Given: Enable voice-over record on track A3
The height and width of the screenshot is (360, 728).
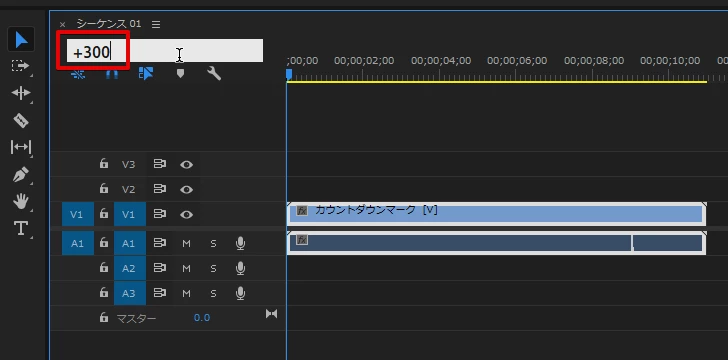Looking at the screenshot, I should click(x=240, y=294).
